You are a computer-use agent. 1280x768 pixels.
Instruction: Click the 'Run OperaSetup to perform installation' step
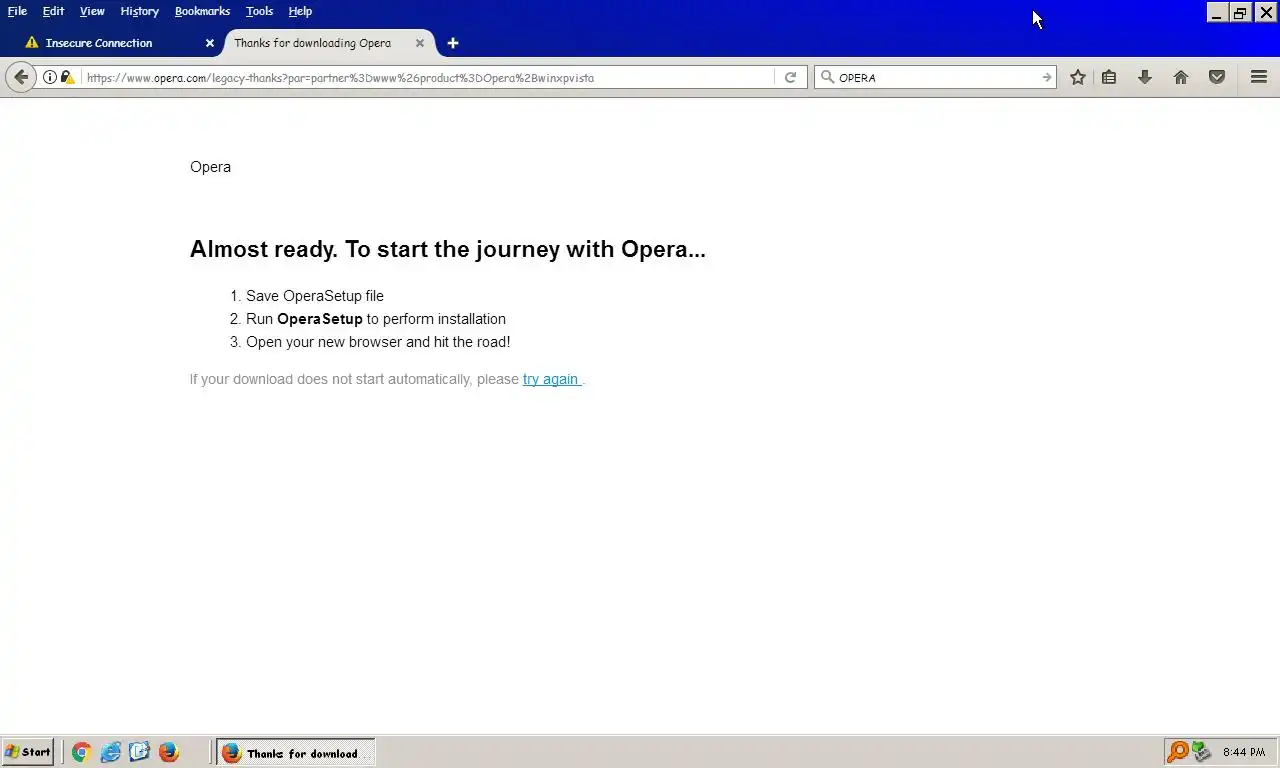[x=376, y=319]
